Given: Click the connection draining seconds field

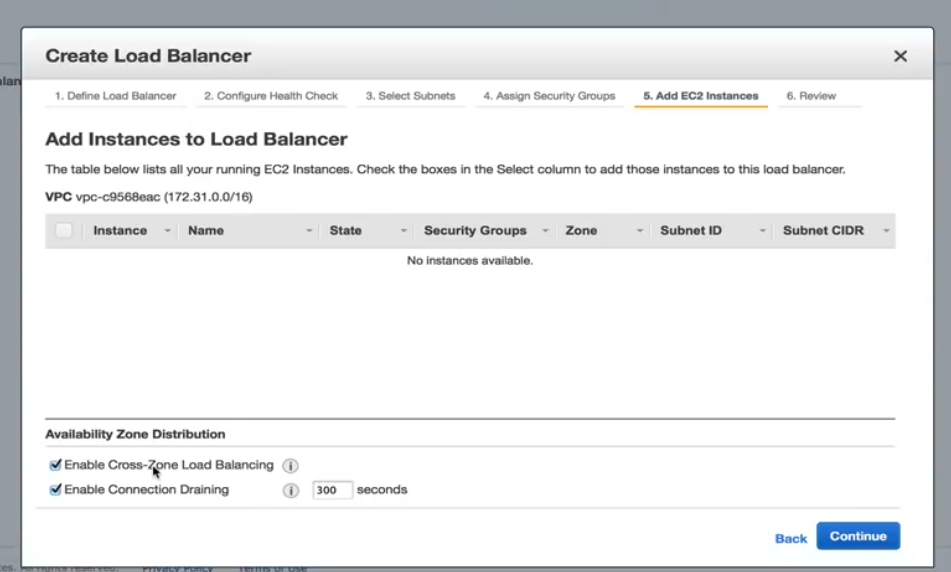Looking at the screenshot, I should (x=332, y=490).
